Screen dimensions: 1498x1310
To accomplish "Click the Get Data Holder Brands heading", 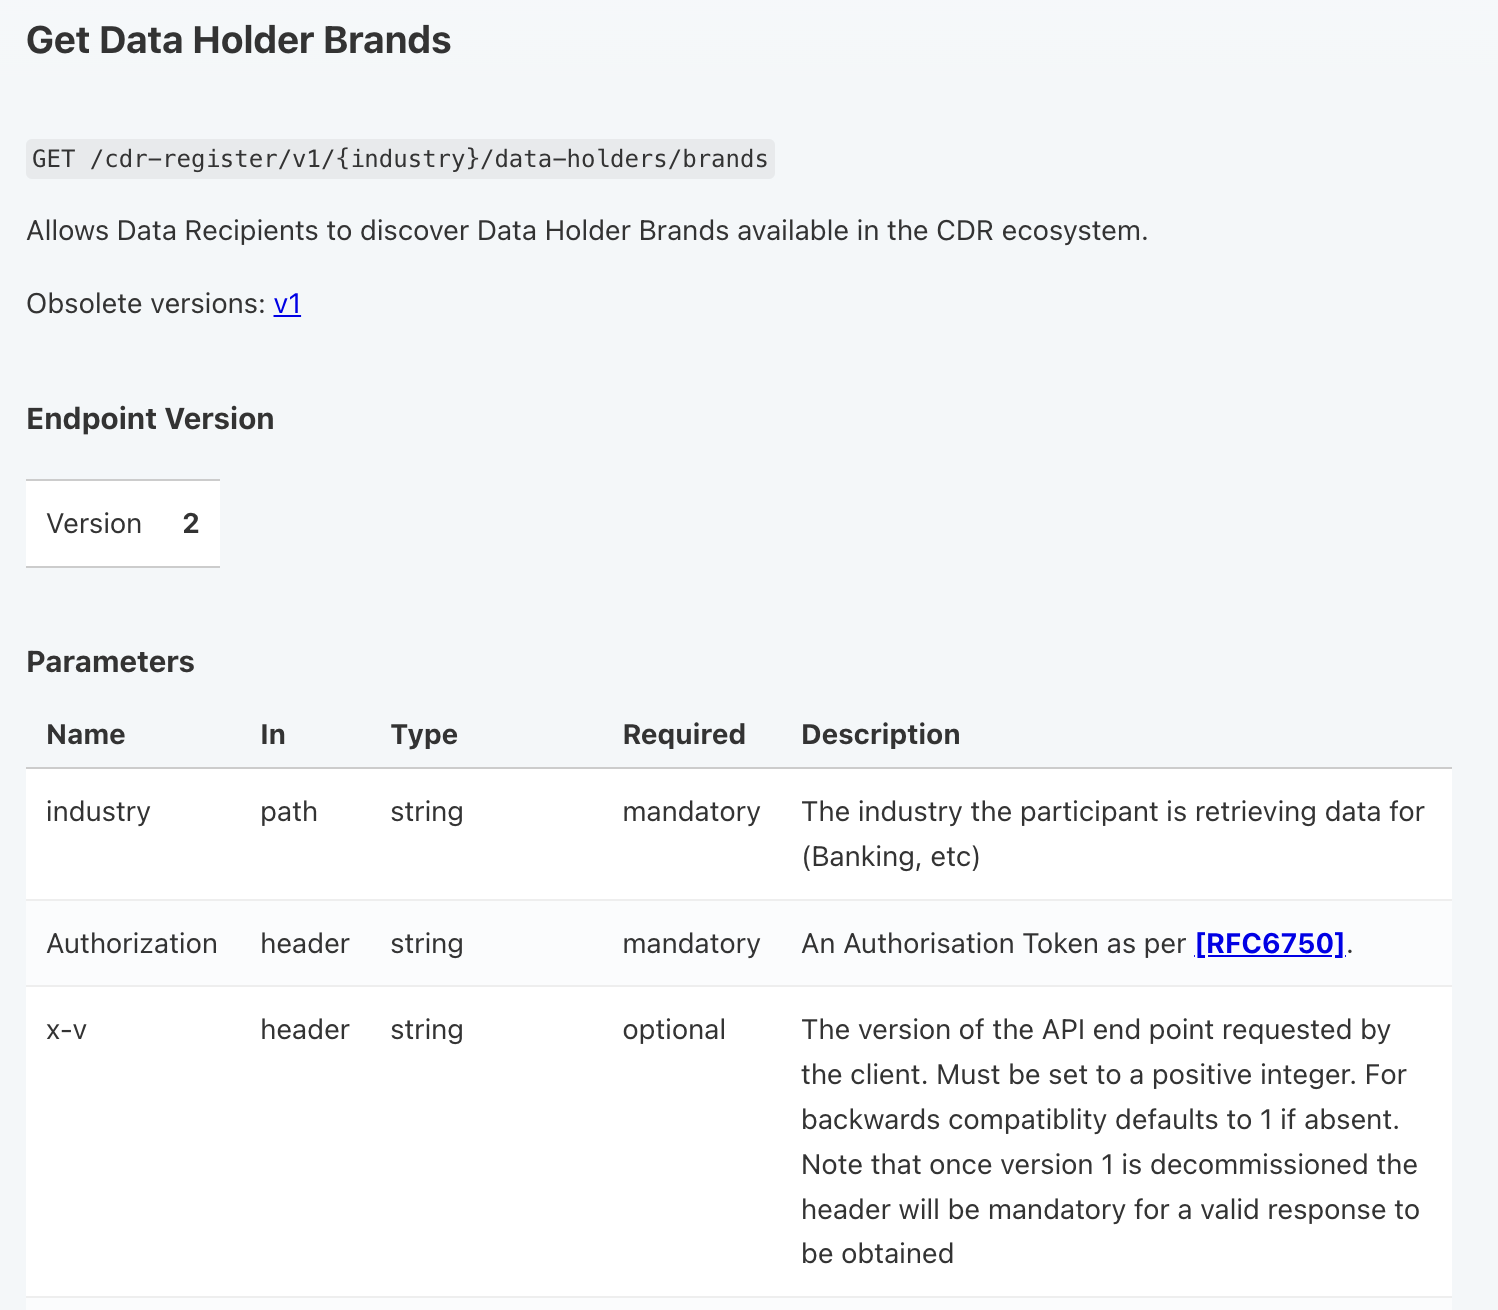I will tap(239, 39).
